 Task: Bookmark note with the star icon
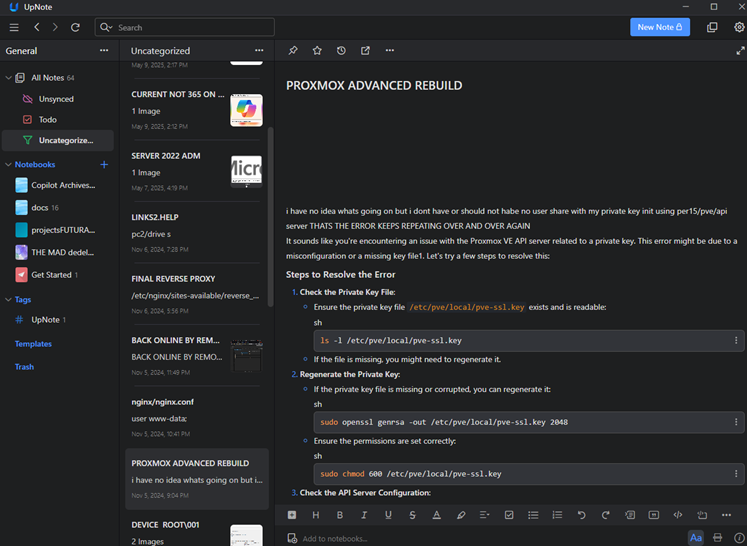pos(317,50)
